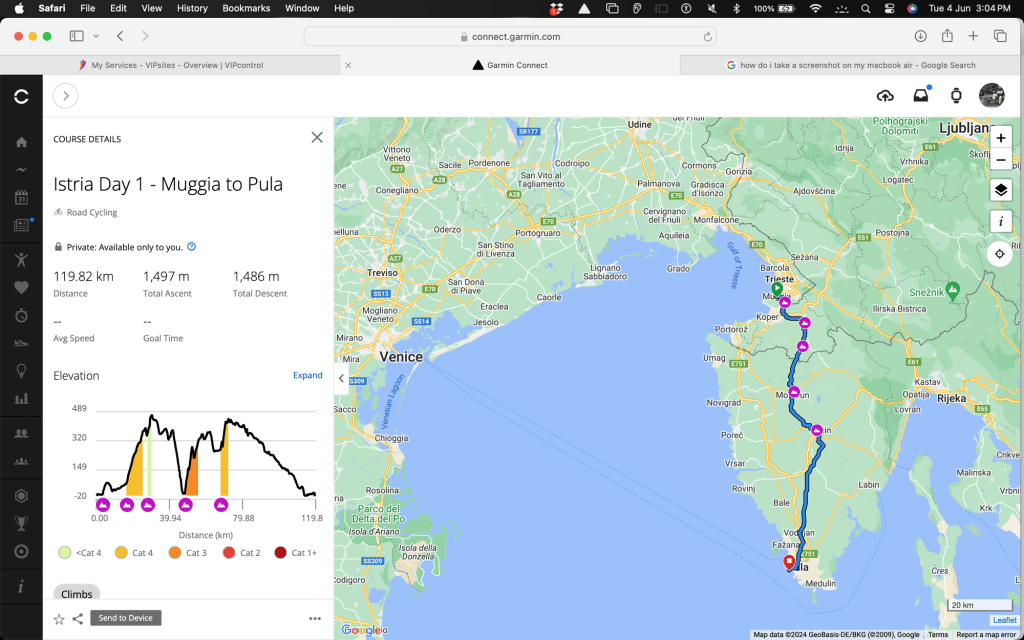Screen dimensions: 1024x640
Task: Favorite the course with the star icon
Action: click(59, 619)
